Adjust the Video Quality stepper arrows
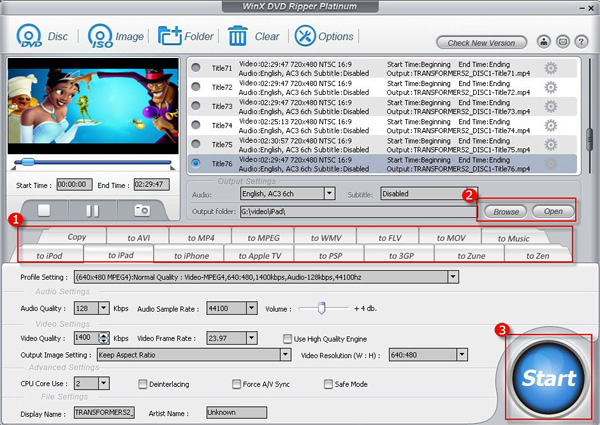Viewport: 600px width, 425px height. pos(104,338)
